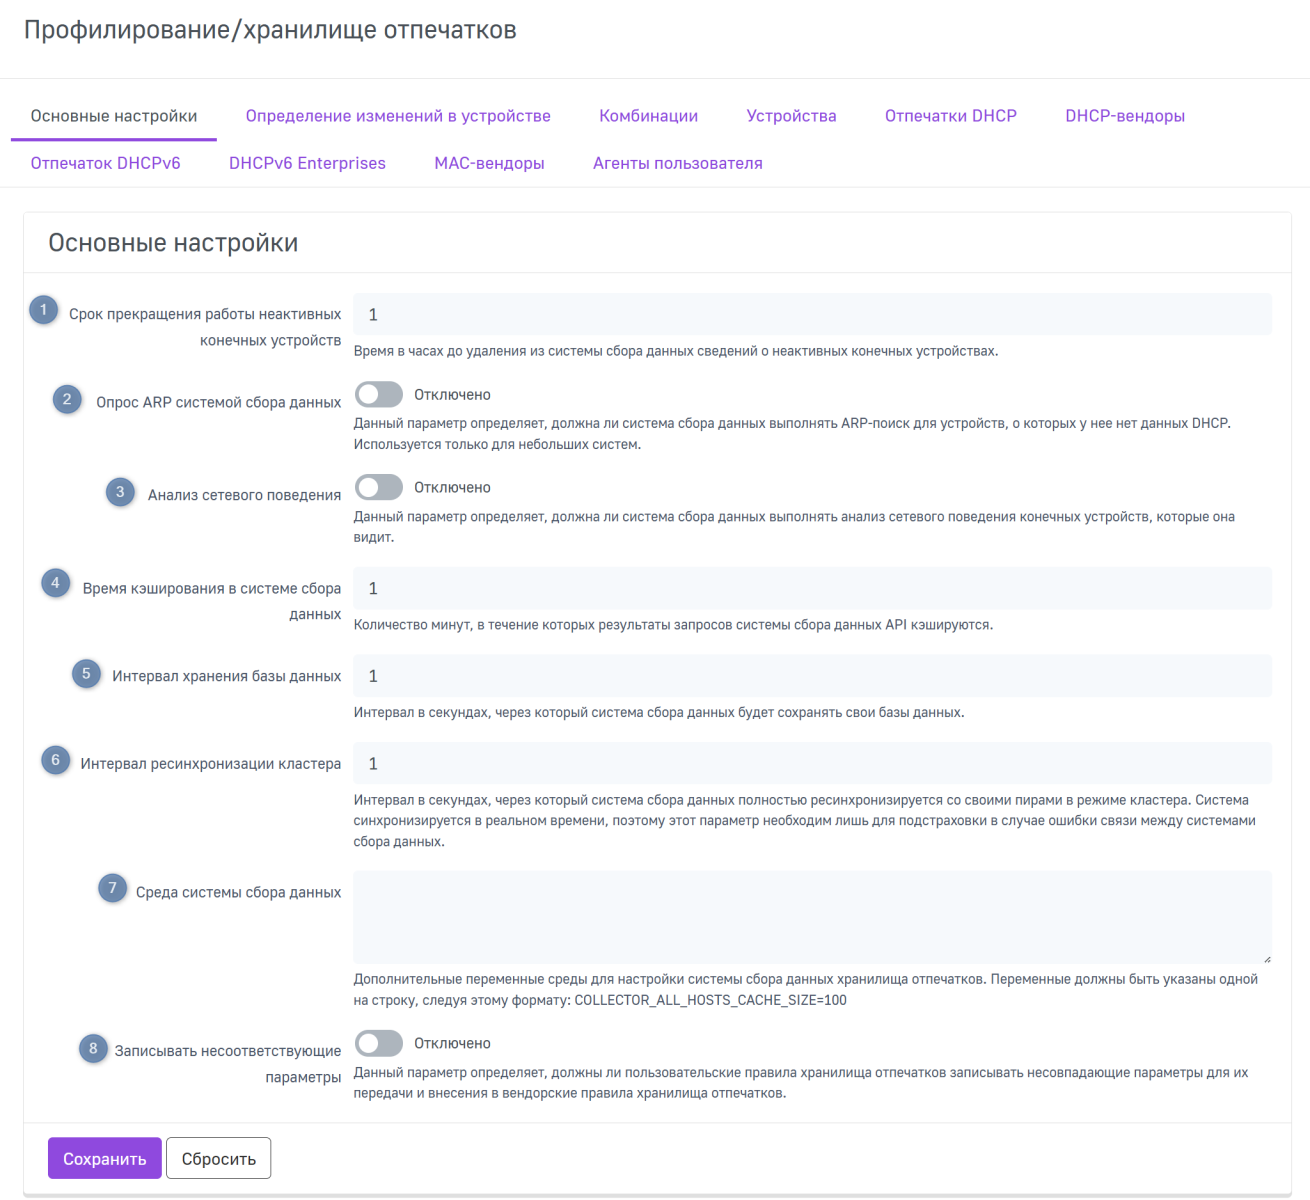
Task: Enable the Опрос ARP системой сбора данных toggle
Action: pyautogui.click(x=379, y=395)
